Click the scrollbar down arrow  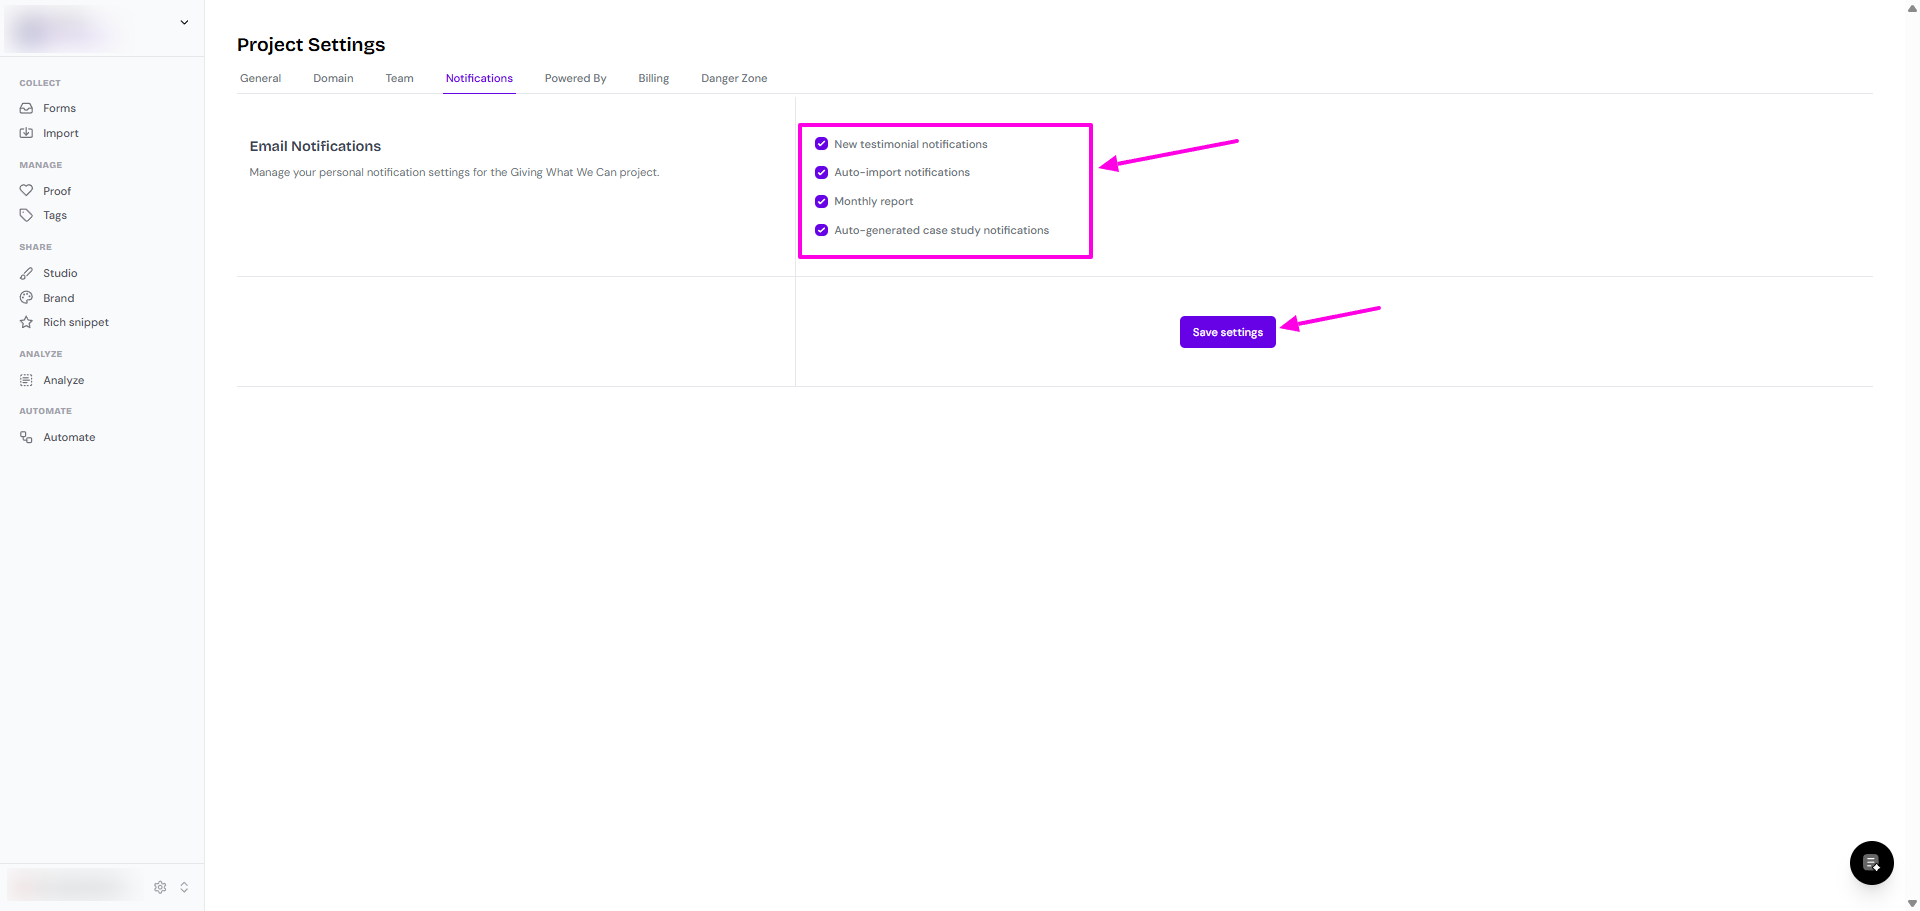coord(1912,903)
